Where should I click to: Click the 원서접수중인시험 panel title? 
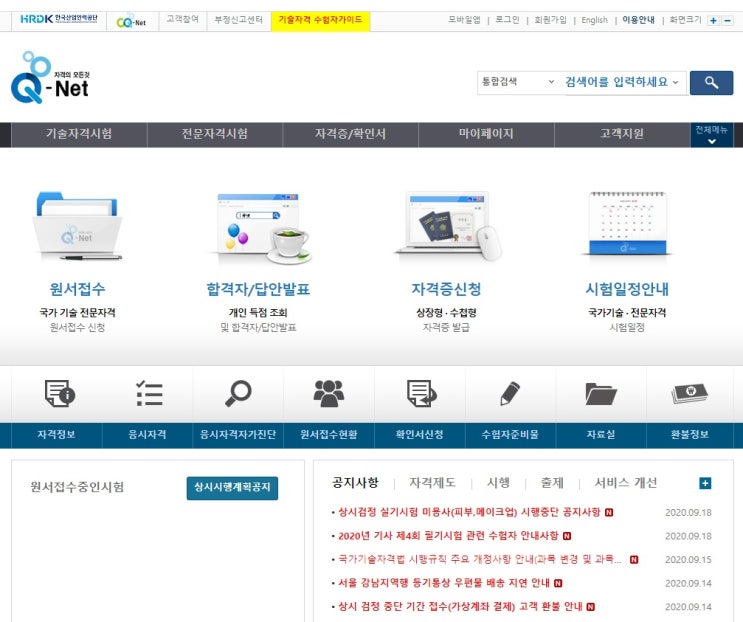pos(77,487)
